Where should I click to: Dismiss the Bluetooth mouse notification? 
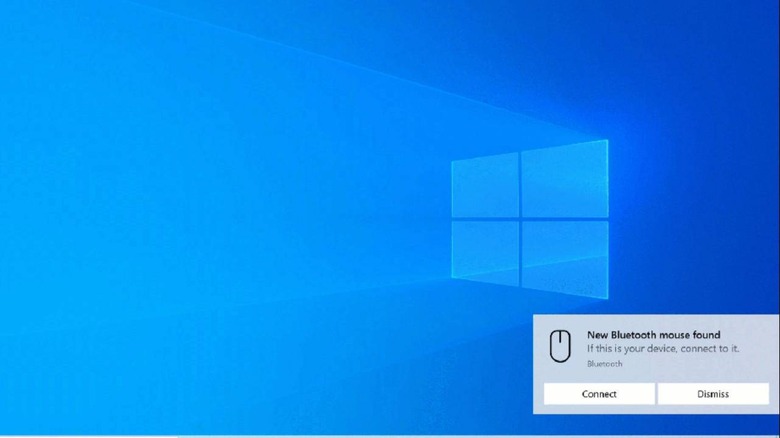[713, 394]
